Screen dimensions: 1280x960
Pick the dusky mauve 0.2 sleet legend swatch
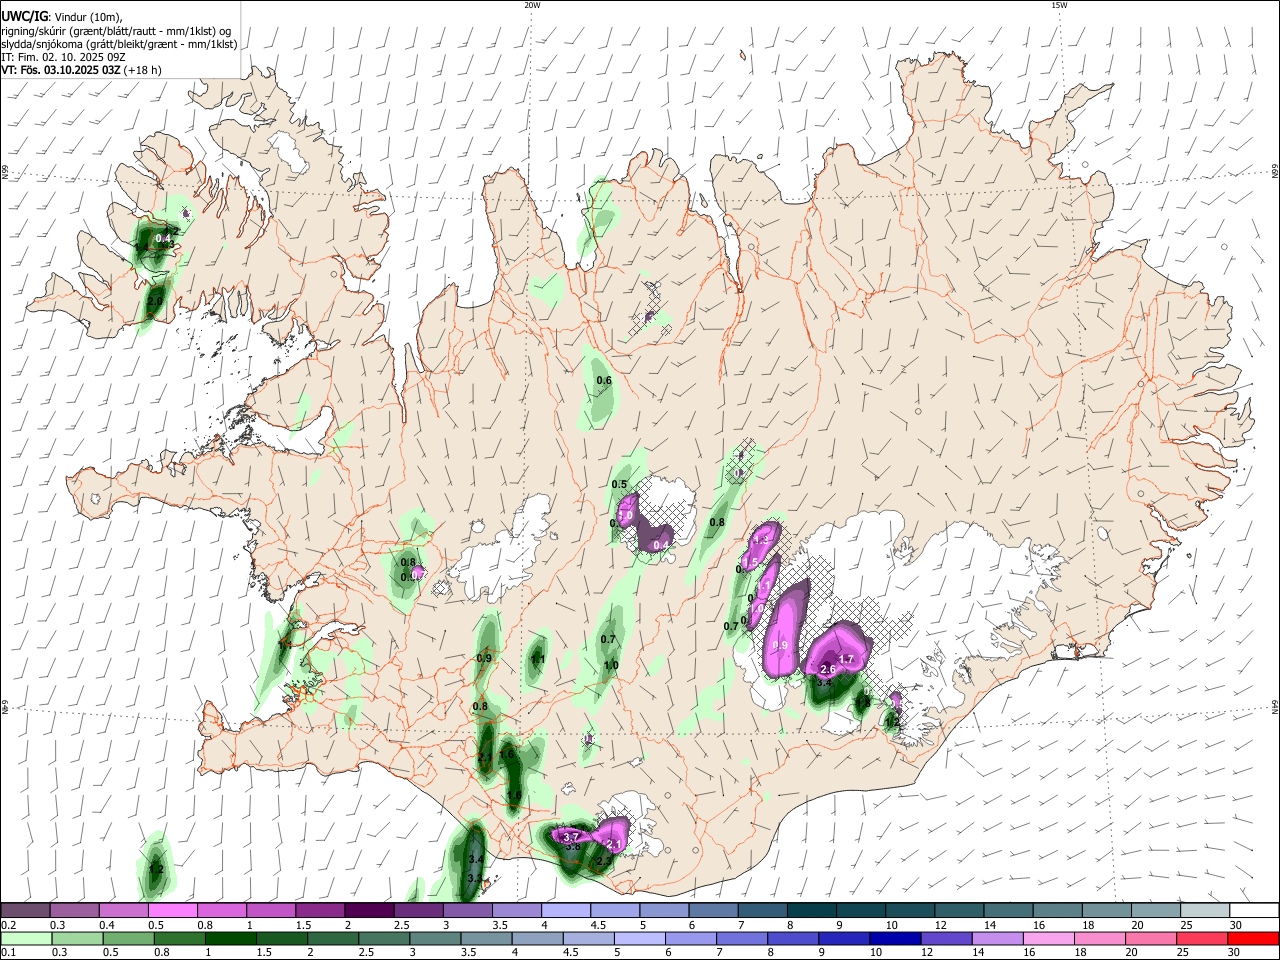pos(25,911)
